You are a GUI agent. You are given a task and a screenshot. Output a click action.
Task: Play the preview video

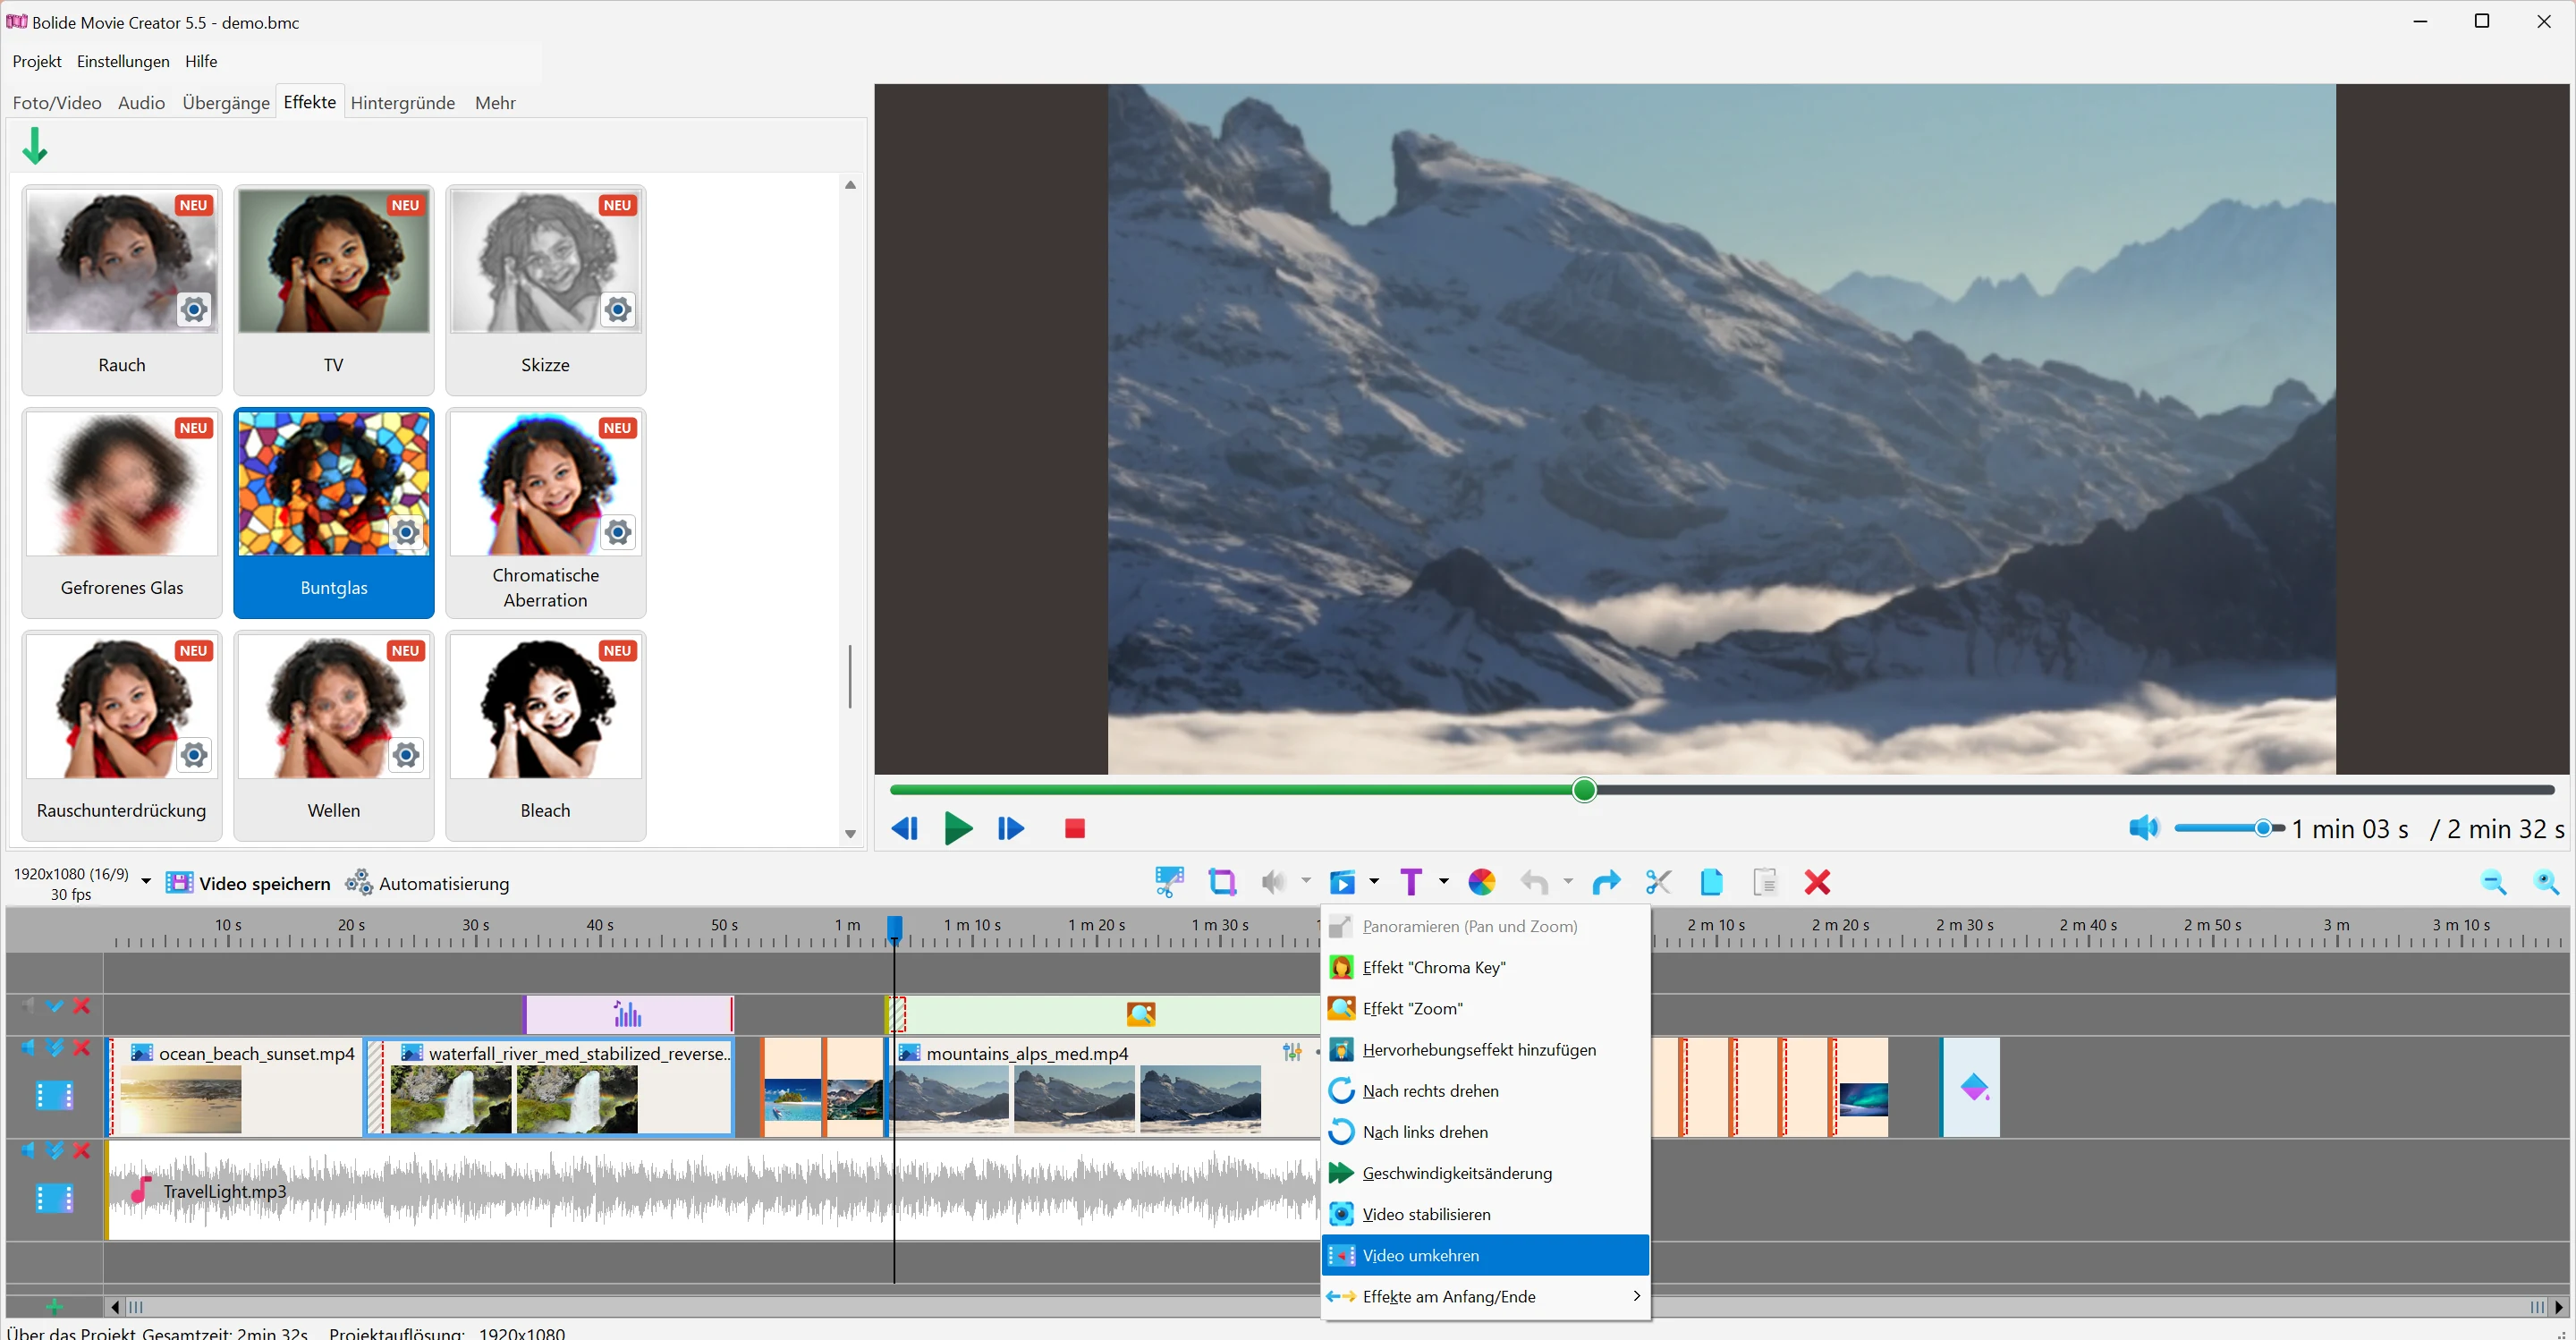click(958, 828)
